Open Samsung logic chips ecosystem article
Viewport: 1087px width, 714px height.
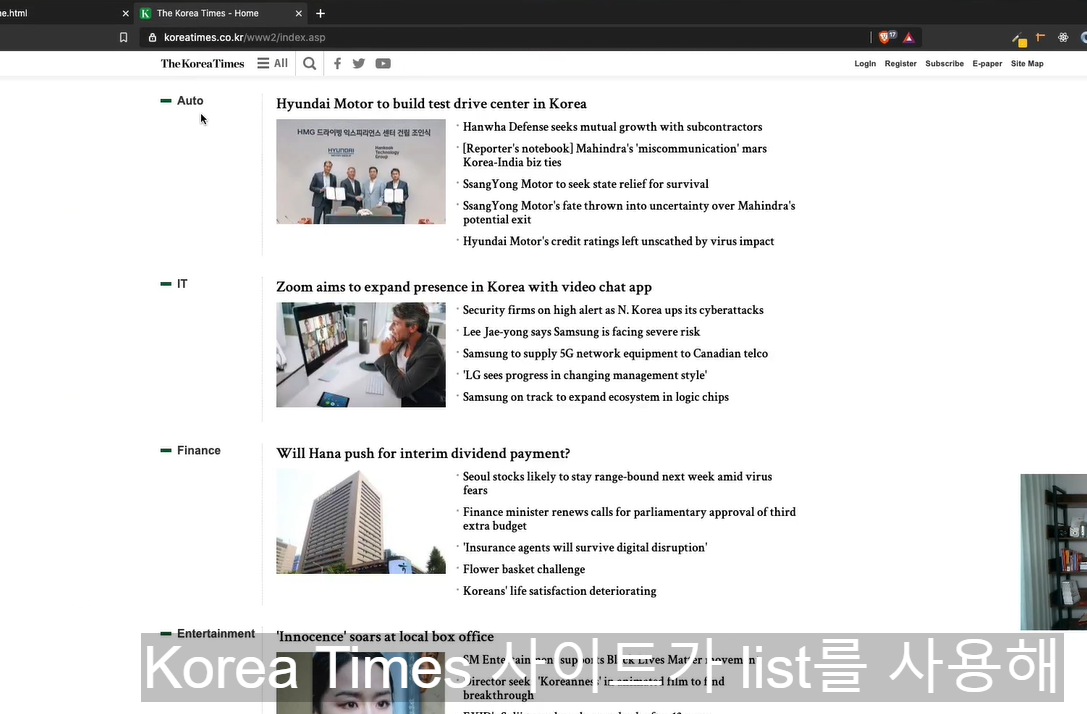595,397
